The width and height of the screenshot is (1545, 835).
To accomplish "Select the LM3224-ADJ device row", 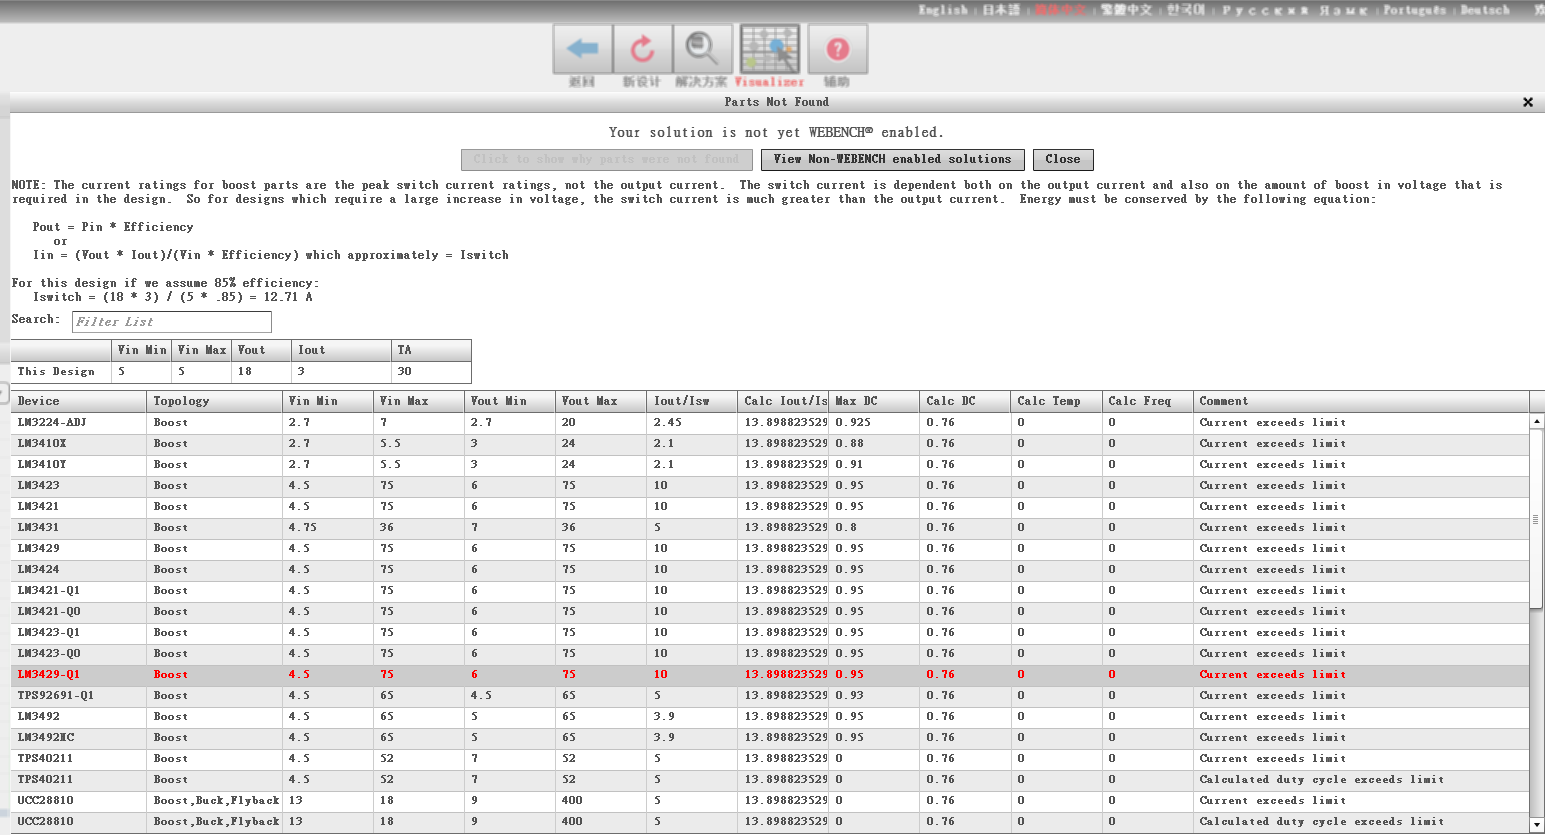I will coord(770,423).
